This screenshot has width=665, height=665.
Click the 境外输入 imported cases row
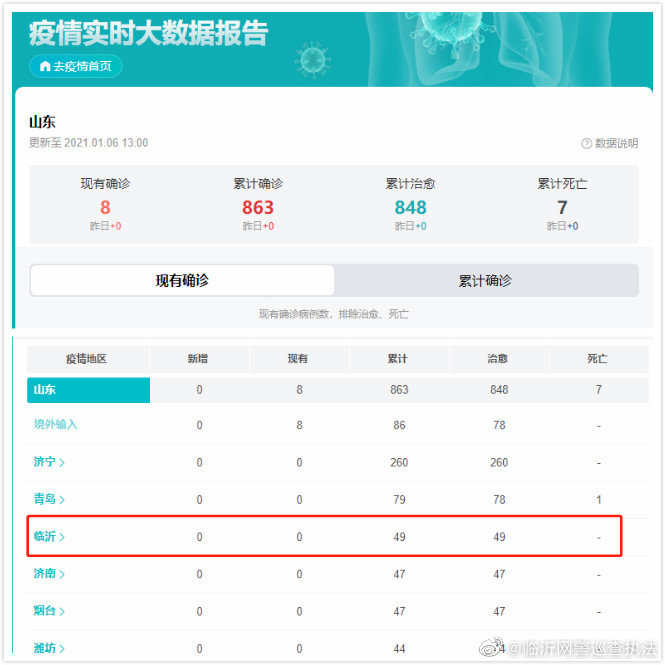point(55,425)
